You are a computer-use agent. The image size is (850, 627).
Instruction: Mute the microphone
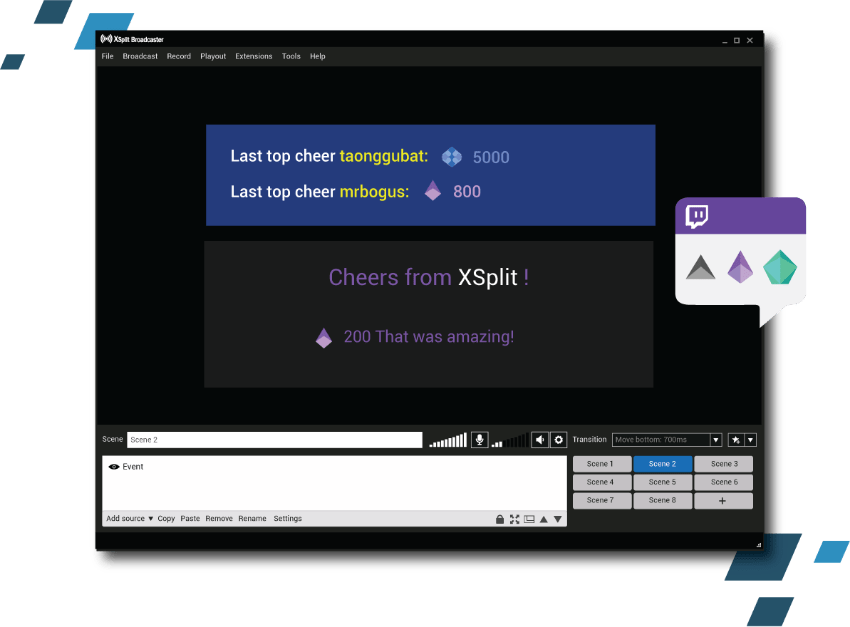coord(478,439)
